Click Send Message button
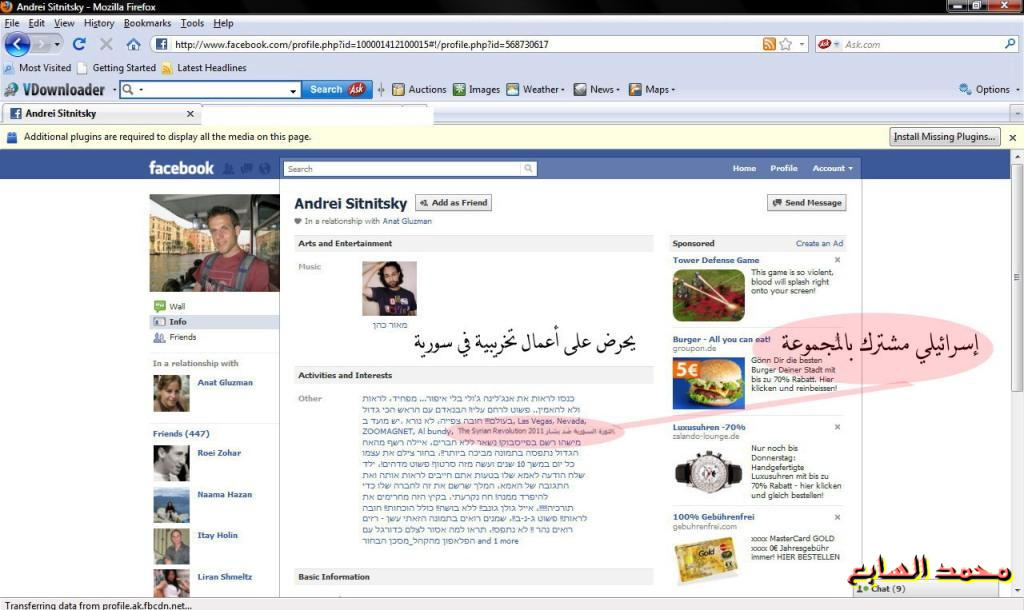Screen dimensions: 1024x610 point(807,203)
